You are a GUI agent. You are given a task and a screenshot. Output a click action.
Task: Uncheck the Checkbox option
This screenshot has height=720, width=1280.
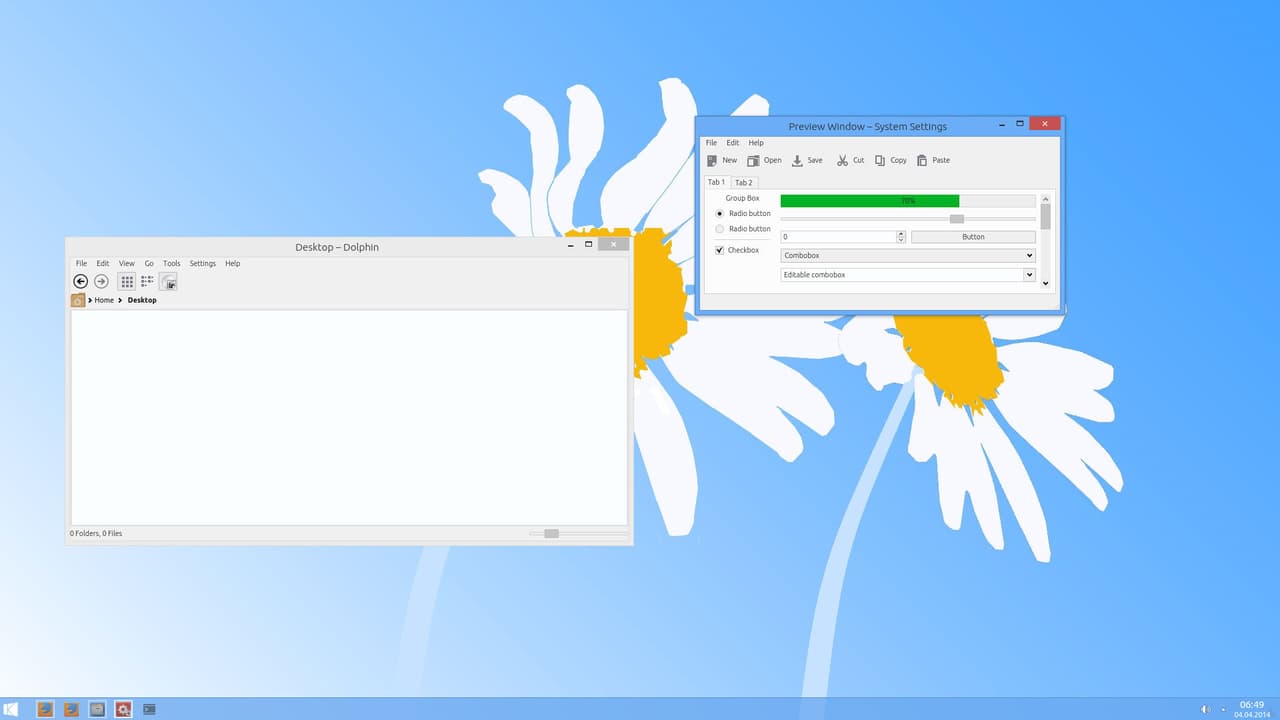[x=720, y=250]
